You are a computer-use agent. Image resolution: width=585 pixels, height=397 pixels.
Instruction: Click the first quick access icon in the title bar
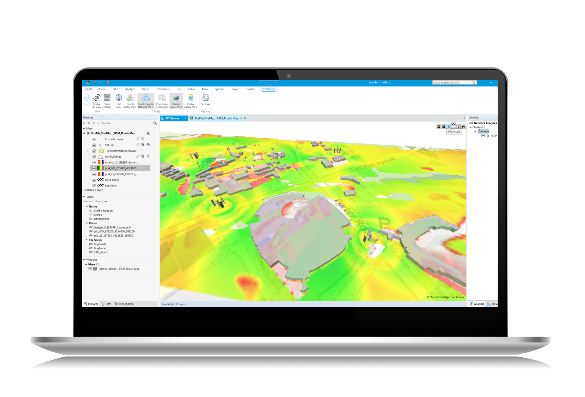click(88, 82)
